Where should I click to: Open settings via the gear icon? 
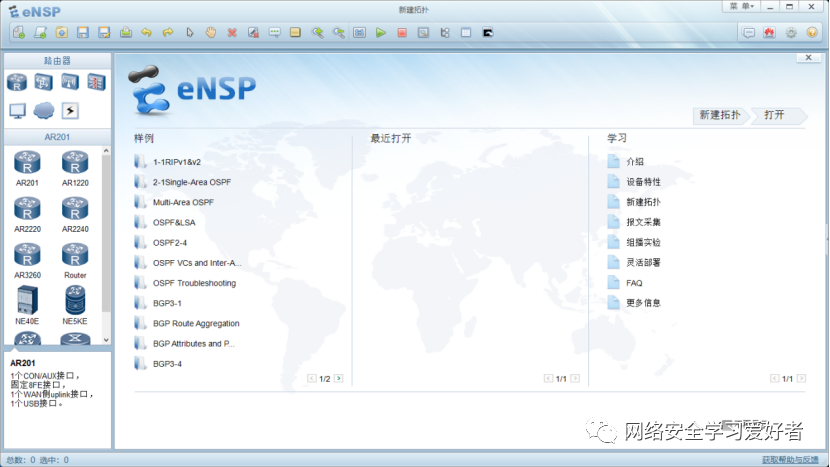click(x=791, y=33)
